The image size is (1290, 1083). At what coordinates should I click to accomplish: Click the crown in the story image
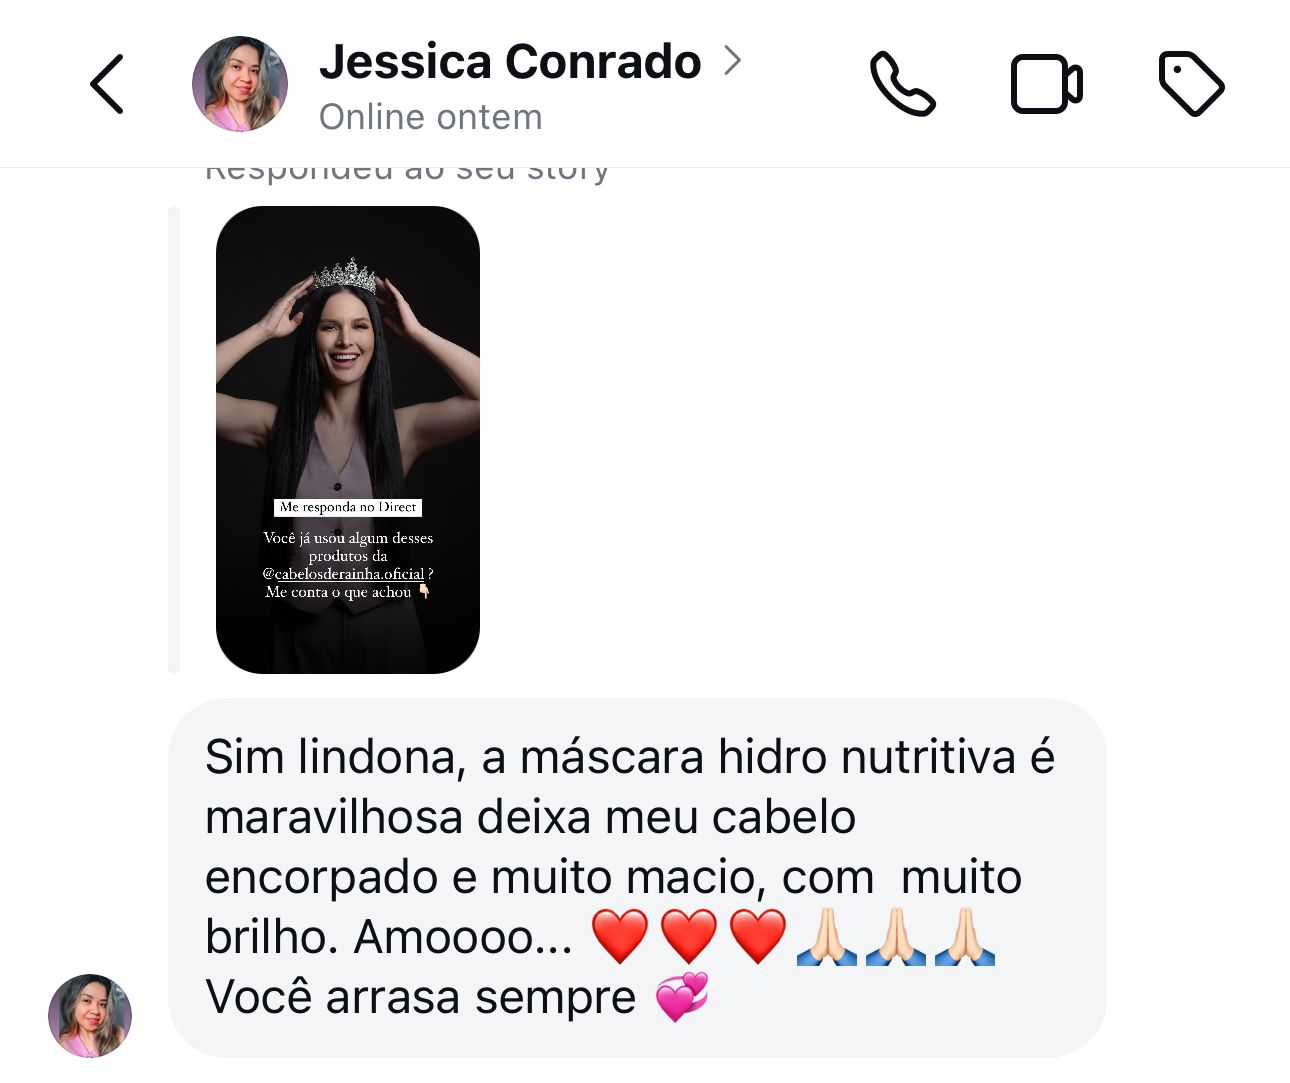click(x=345, y=274)
